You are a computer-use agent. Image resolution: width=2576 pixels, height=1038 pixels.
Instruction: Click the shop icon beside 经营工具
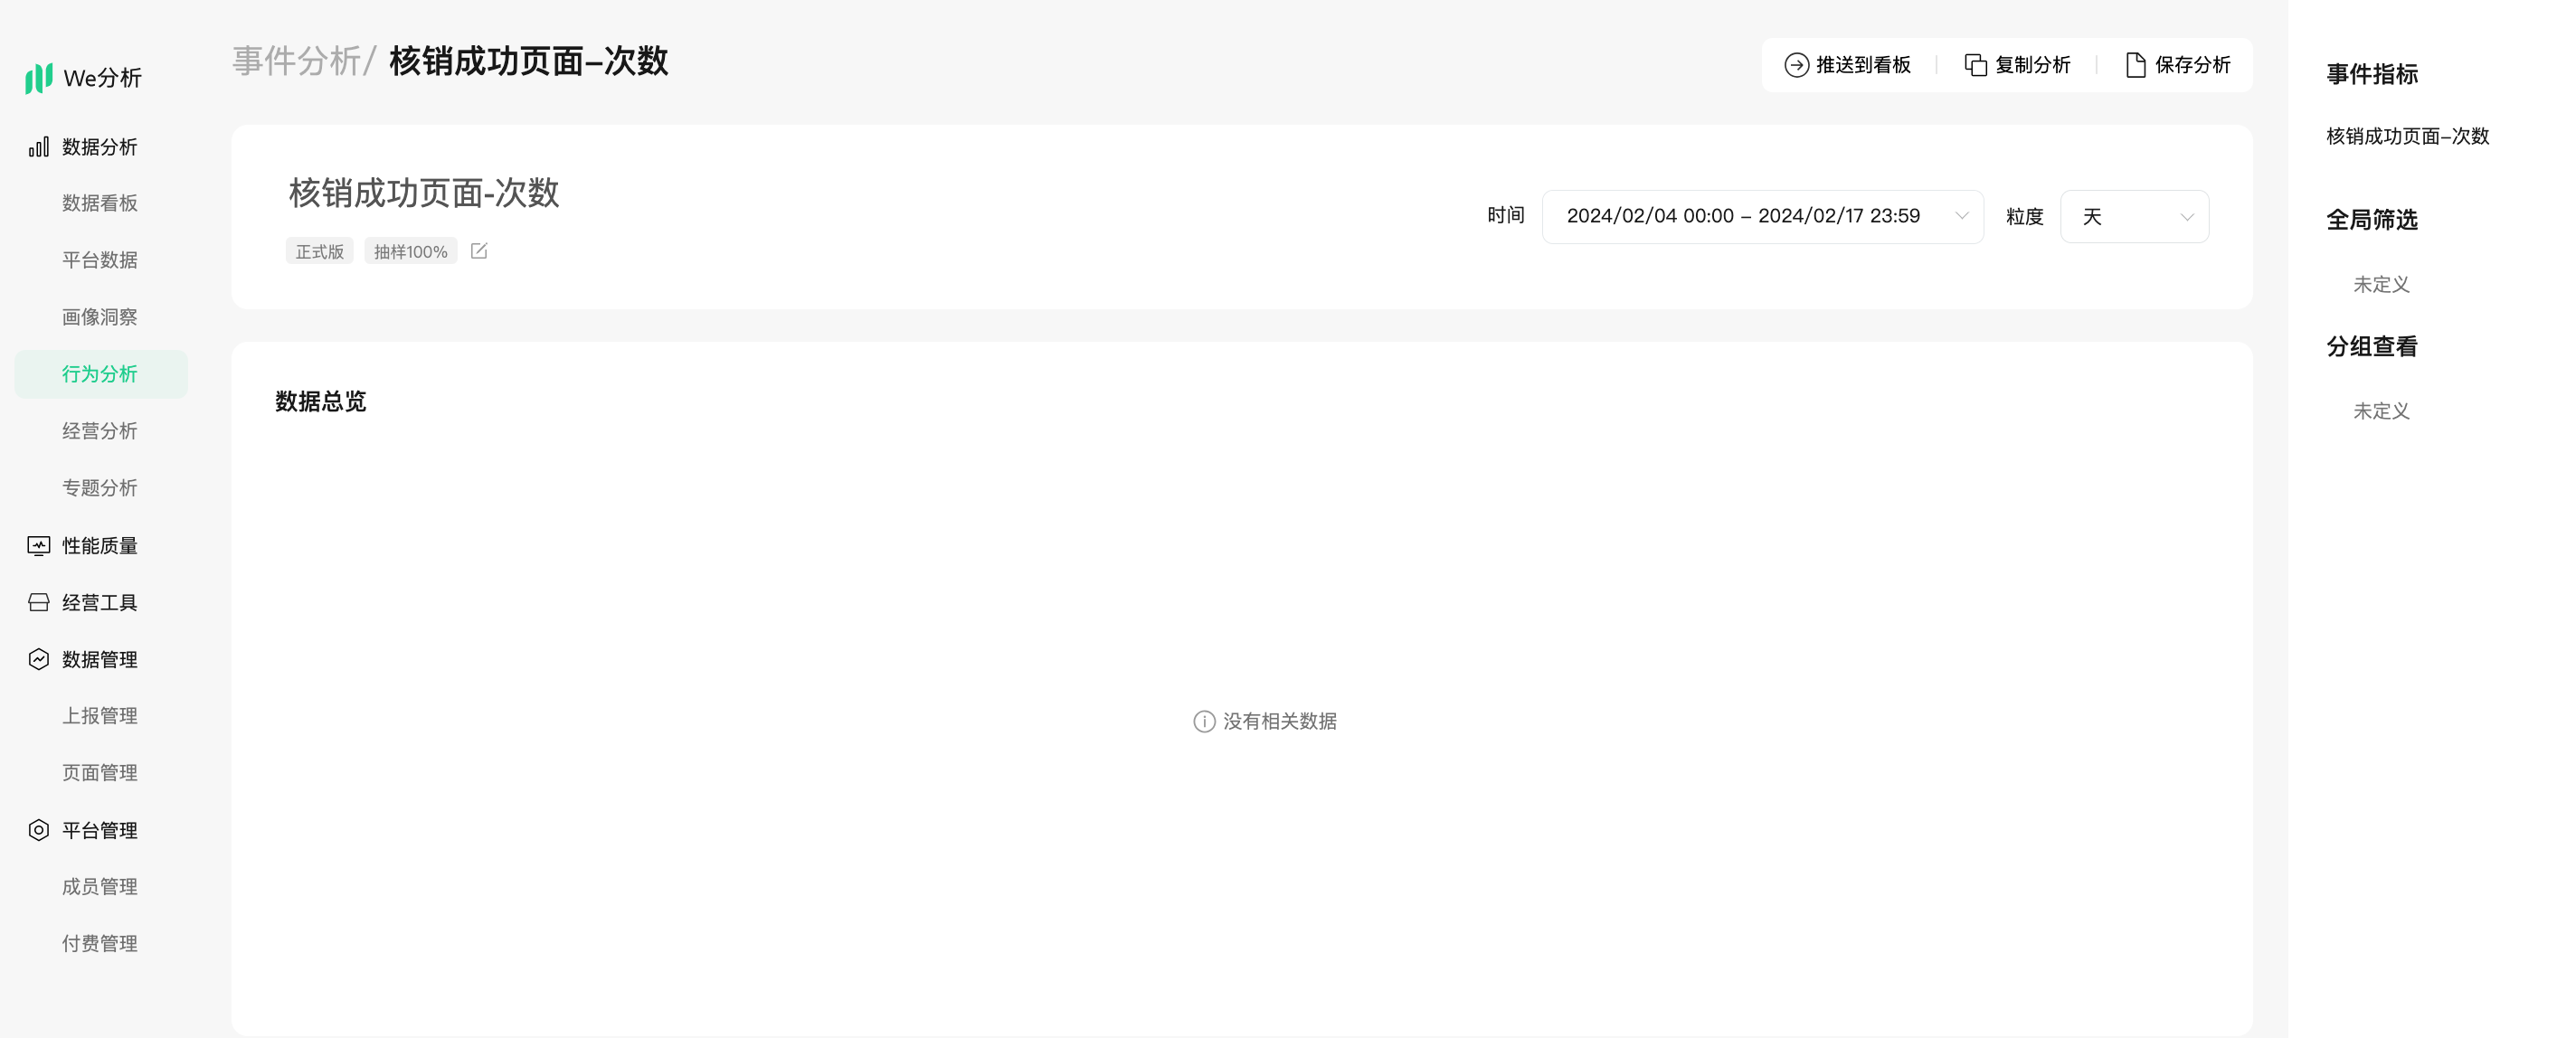click(38, 602)
